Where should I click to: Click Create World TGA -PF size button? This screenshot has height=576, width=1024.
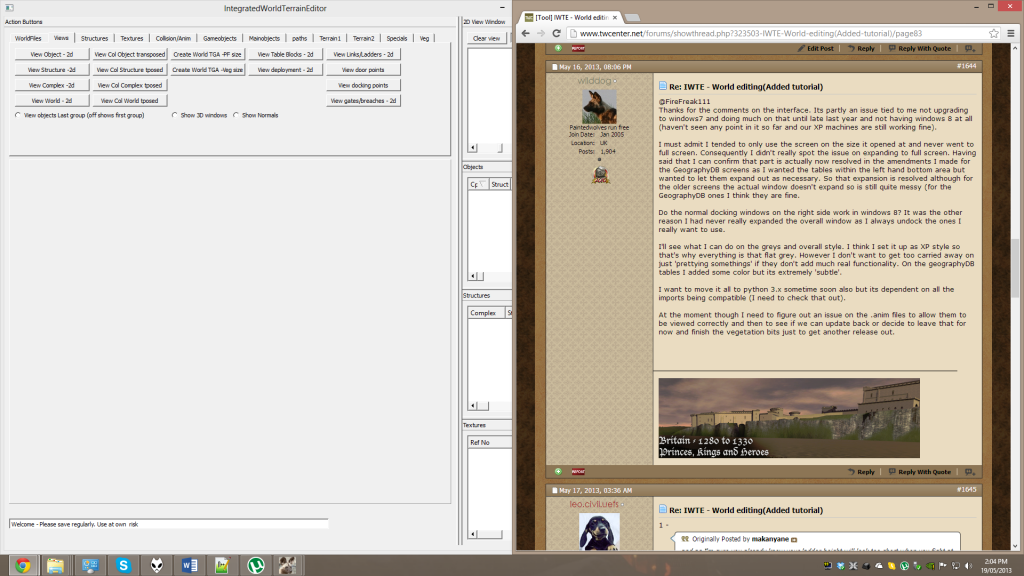pyautogui.click(x=207, y=54)
